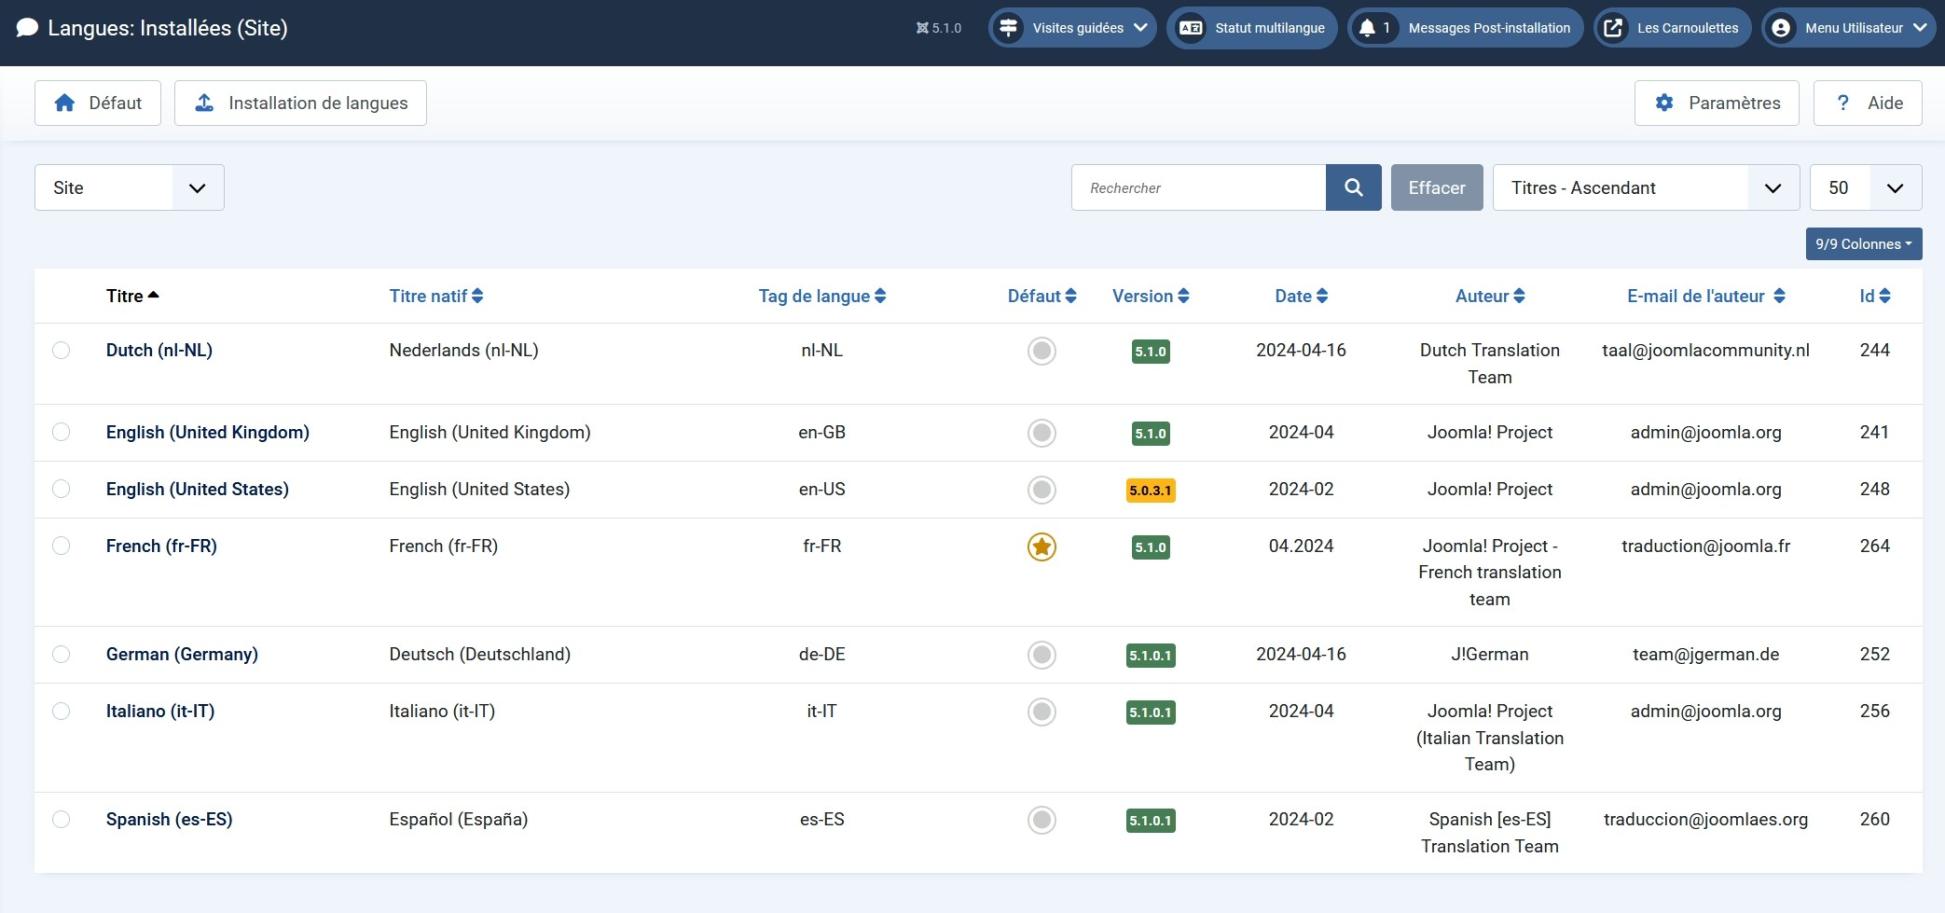This screenshot has width=1945, height=913.
Task: Sort by E-mail de l'auteur column
Action: (x=1706, y=296)
